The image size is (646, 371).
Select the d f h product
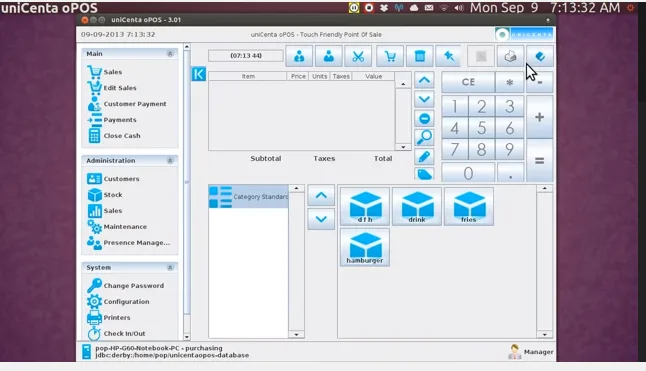click(365, 206)
